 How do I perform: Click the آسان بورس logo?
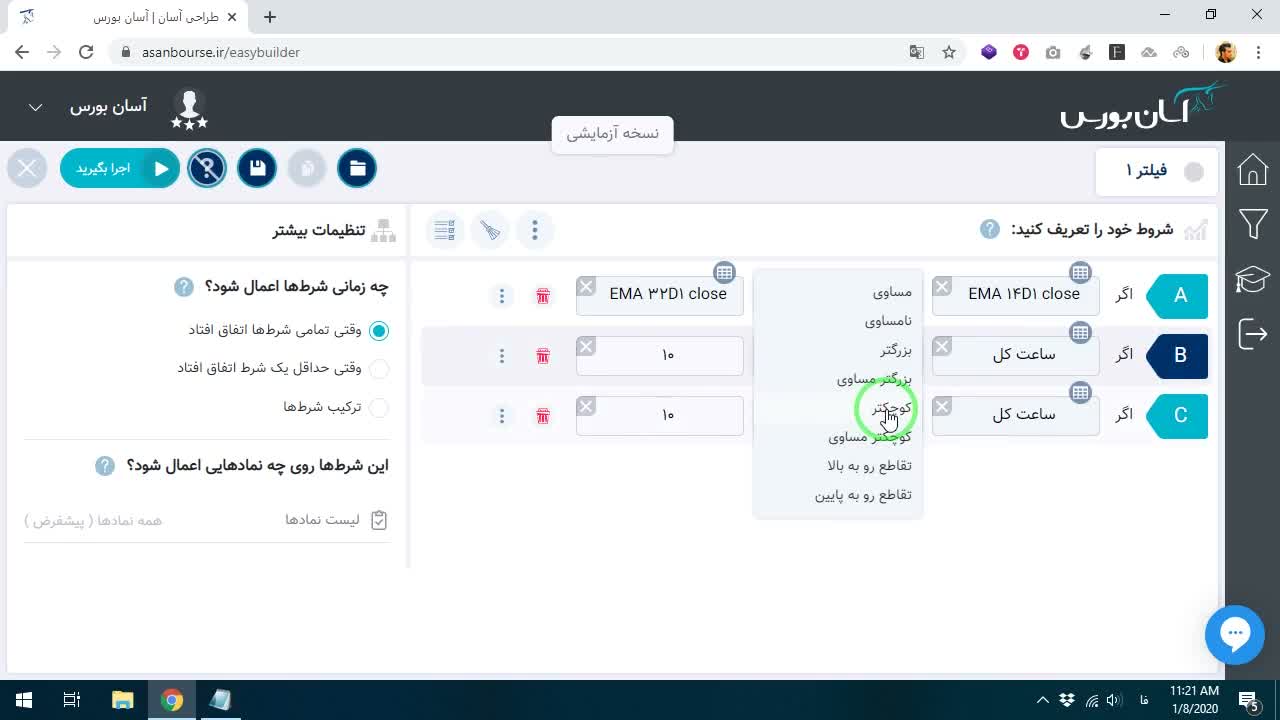pyautogui.click(x=1143, y=105)
